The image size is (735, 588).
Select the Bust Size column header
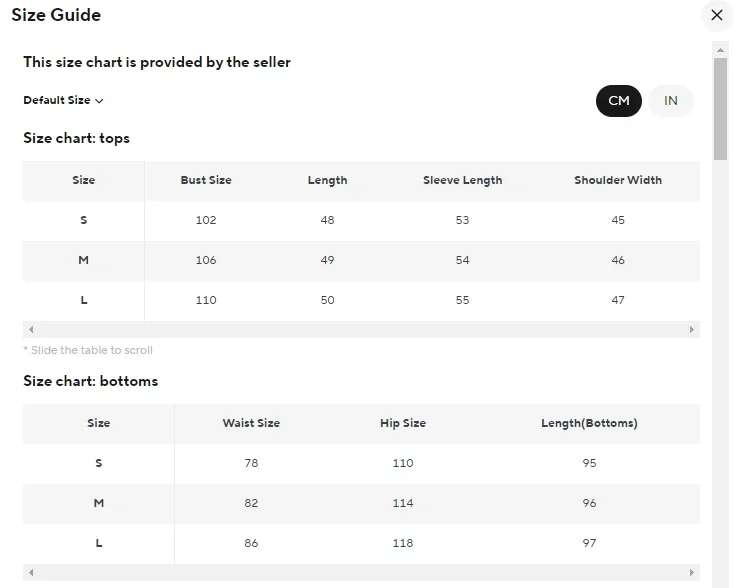tap(206, 180)
